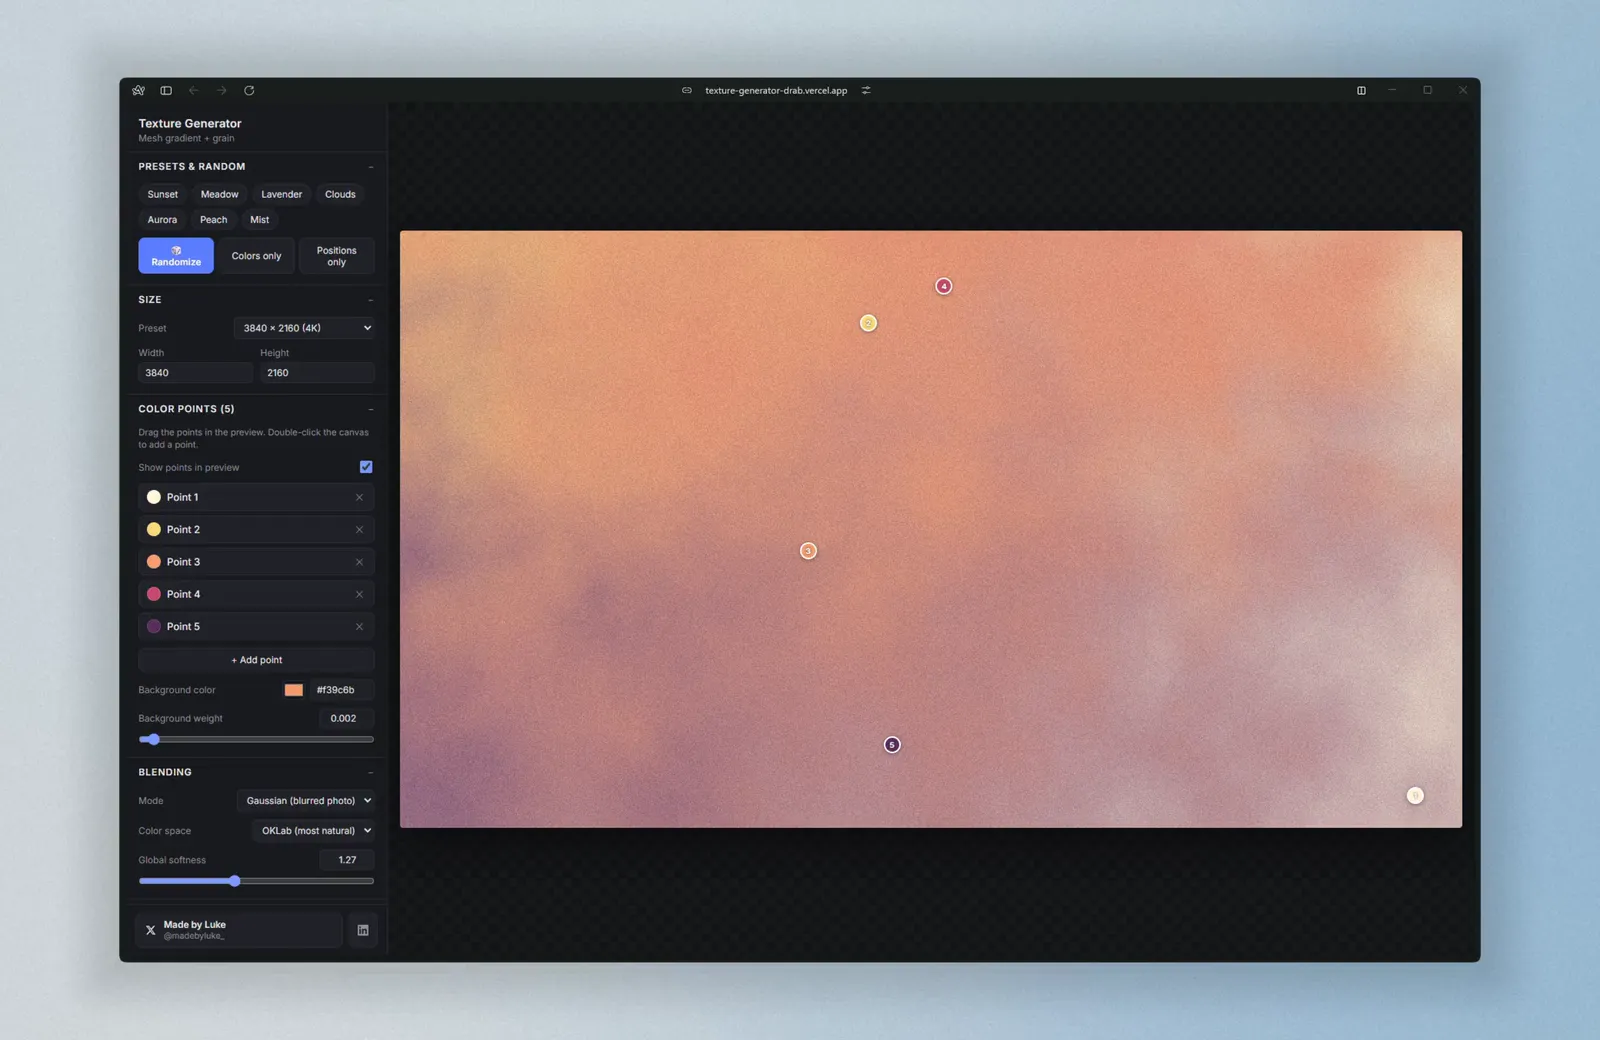Image resolution: width=1600 pixels, height=1040 pixels.
Task: Delete Point 4 using its X icon
Action: (359, 594)
